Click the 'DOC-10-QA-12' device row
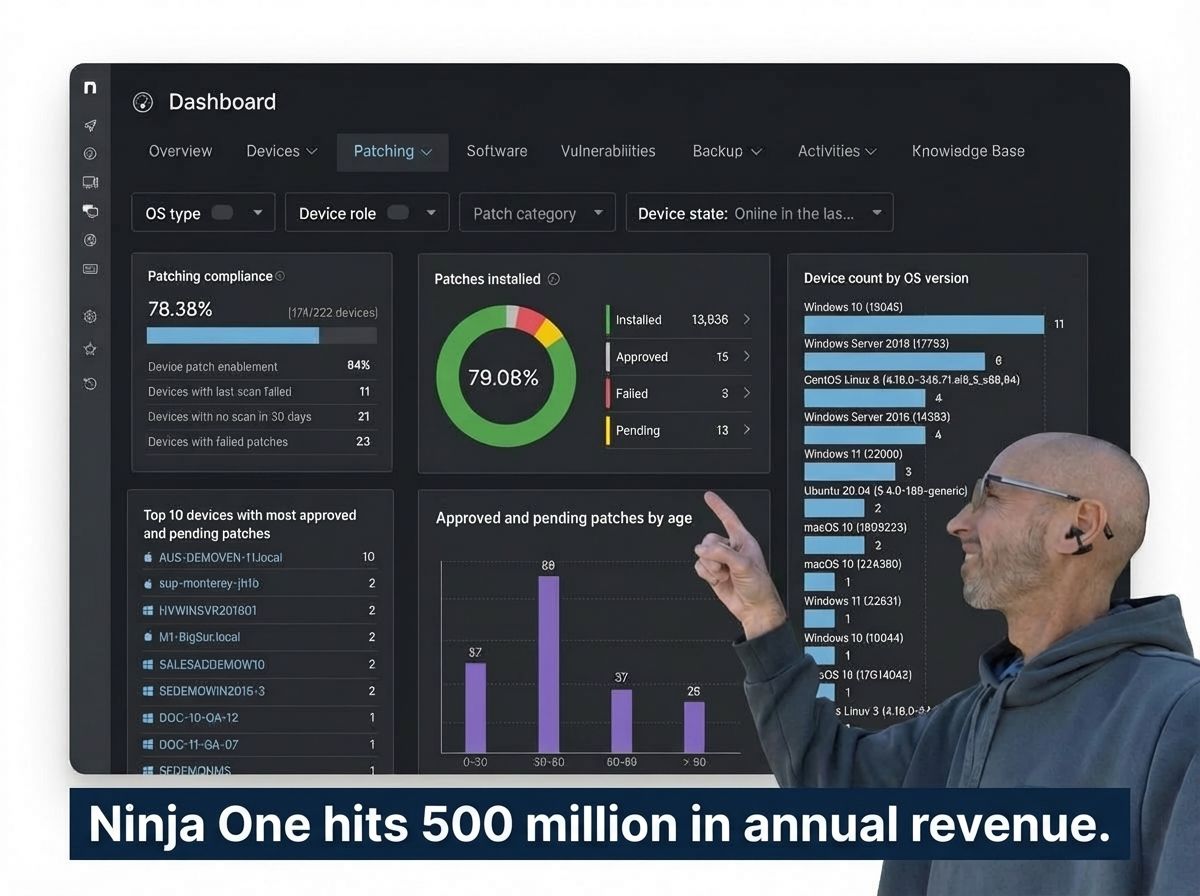This screenshot has height=896, width=1200. click(x=260, y=718)
